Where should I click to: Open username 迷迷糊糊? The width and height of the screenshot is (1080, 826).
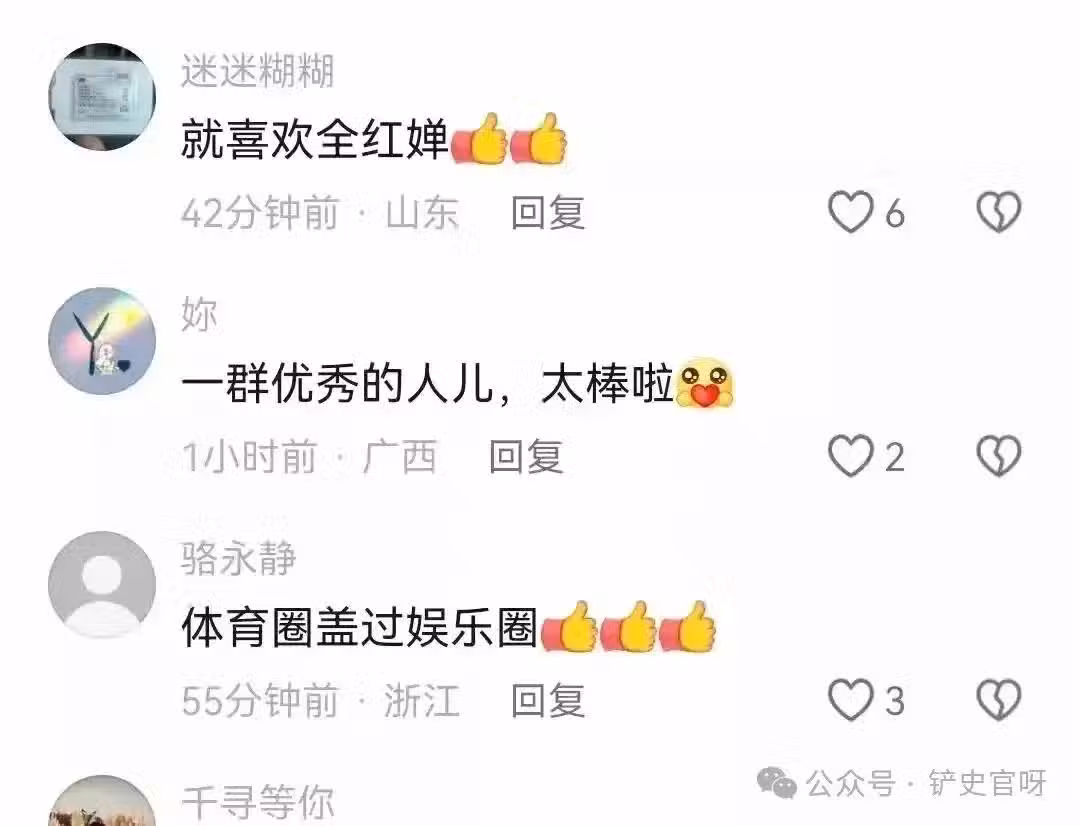(258, 72)
